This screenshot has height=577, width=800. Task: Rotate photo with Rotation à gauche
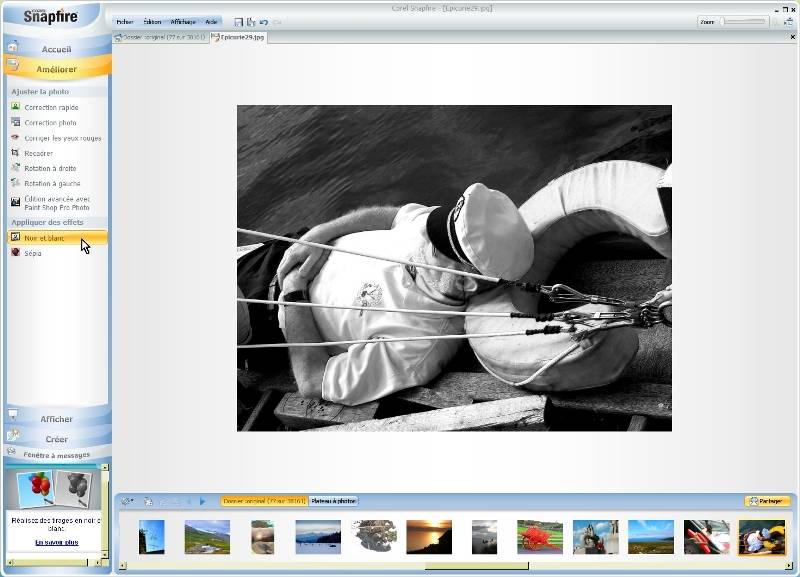pos(52,184)
